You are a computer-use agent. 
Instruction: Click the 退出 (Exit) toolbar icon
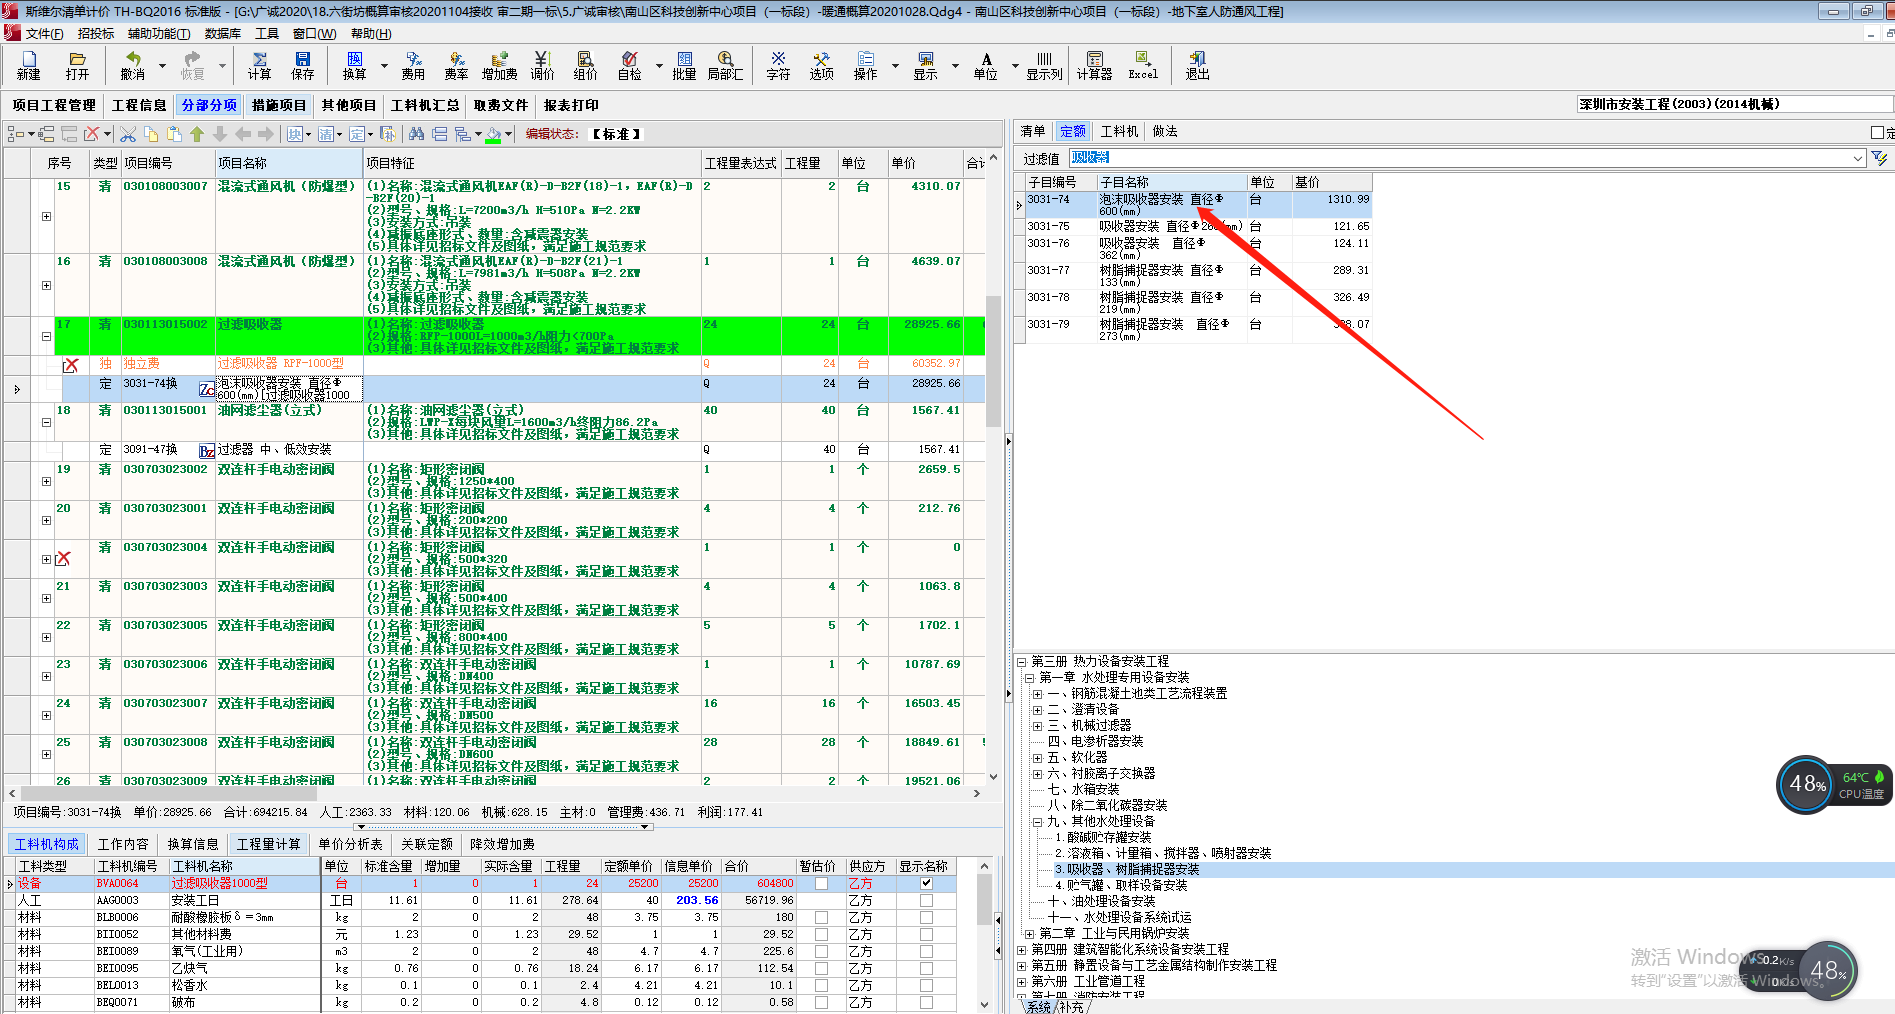(x=1197, y=66)
